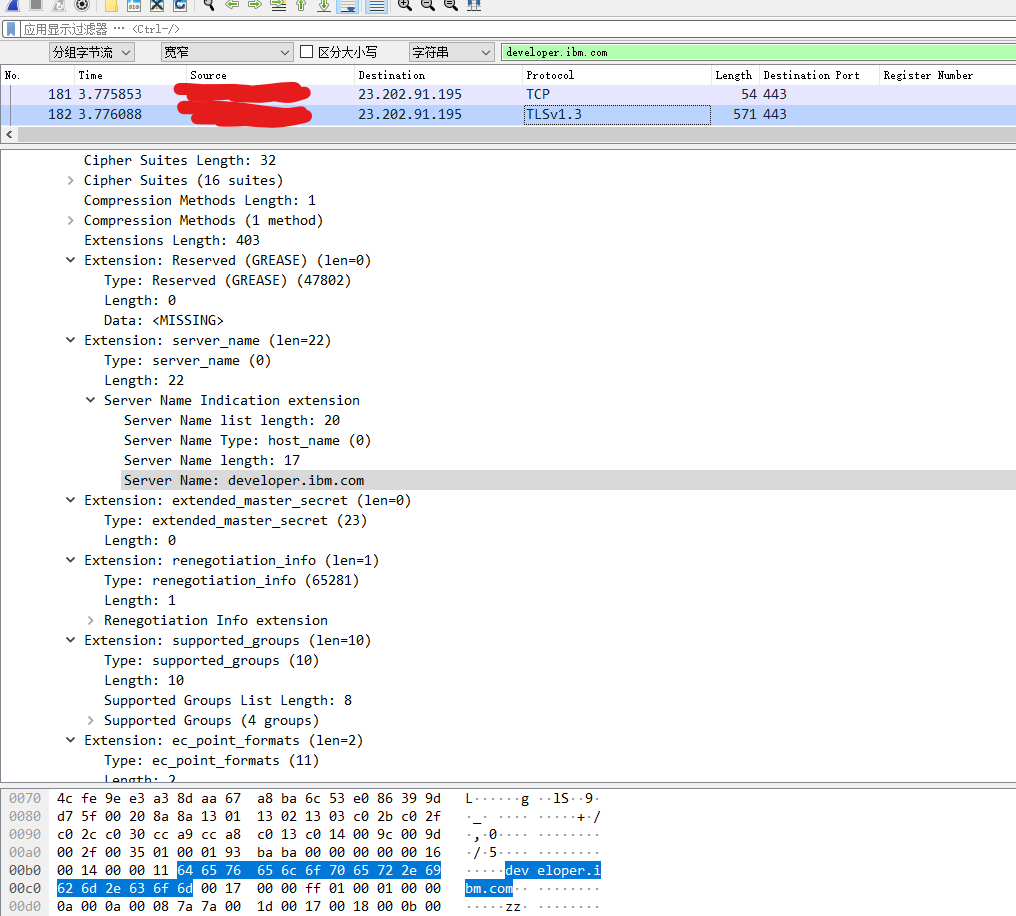Open the 字符串 search type dropdown
Screen dimensions: 1016x916
pos(452,52)
